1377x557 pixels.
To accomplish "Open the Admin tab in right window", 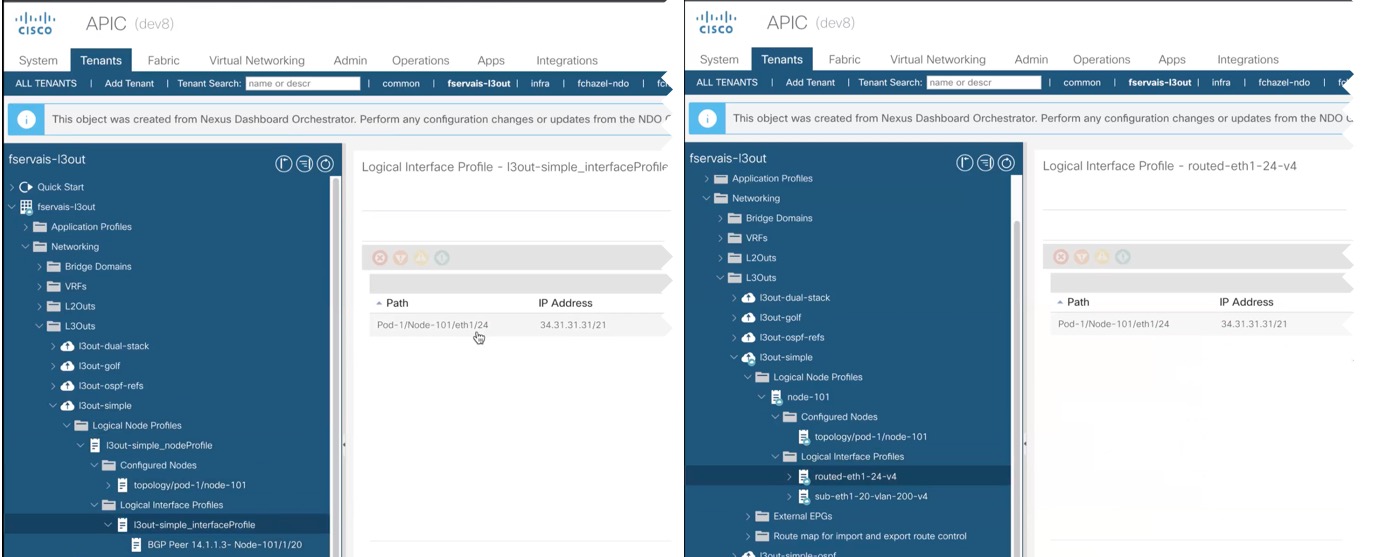I will coord(1031,59).
